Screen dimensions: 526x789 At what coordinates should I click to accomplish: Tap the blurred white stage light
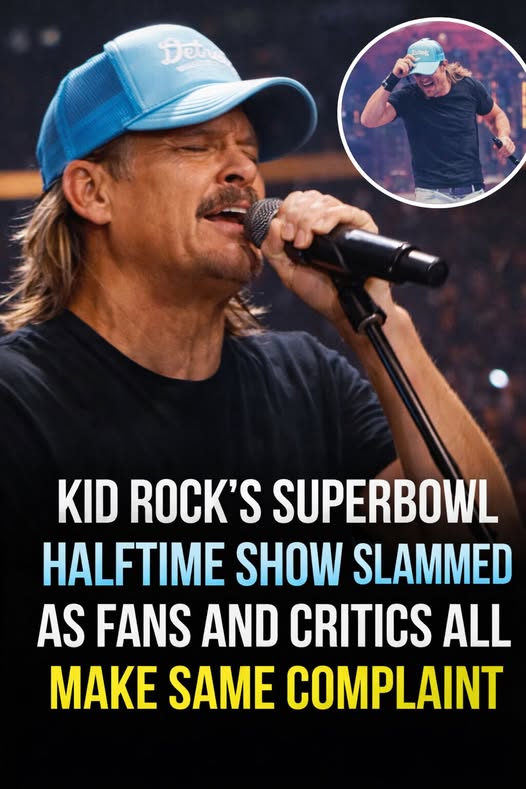(x=498, y=378)
